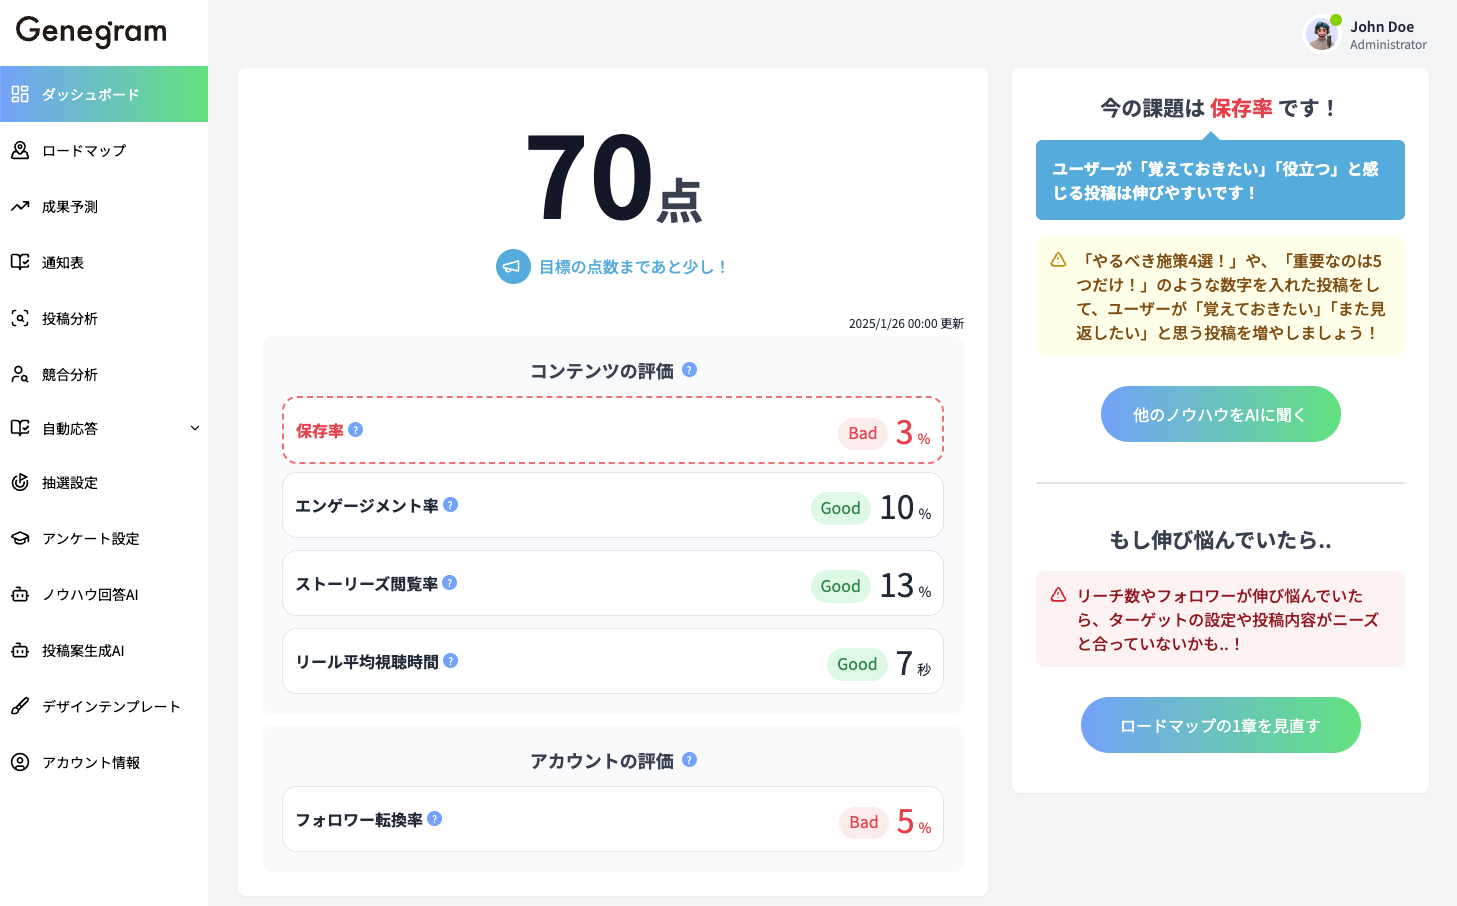Click the ノウハウ回答AI robot icon
This screenshot has height=906, width=1457.
(x=20, y=594)
